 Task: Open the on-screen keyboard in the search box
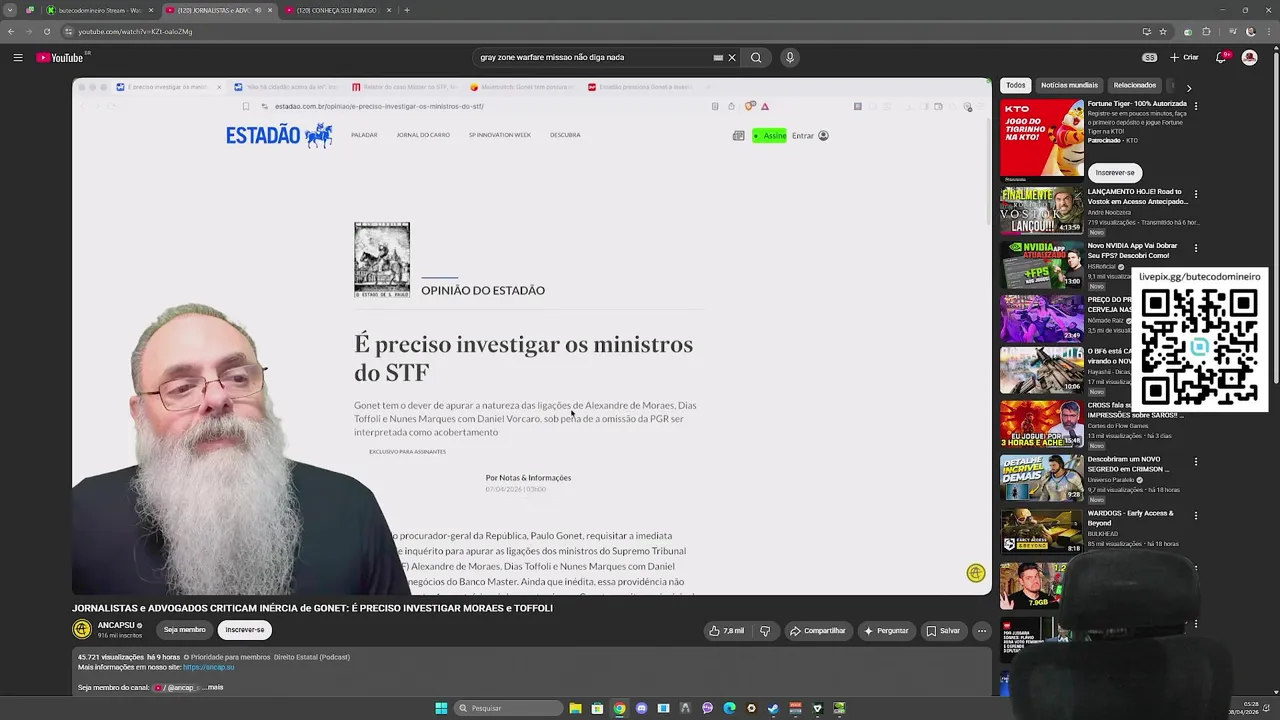tap(718, 58)
